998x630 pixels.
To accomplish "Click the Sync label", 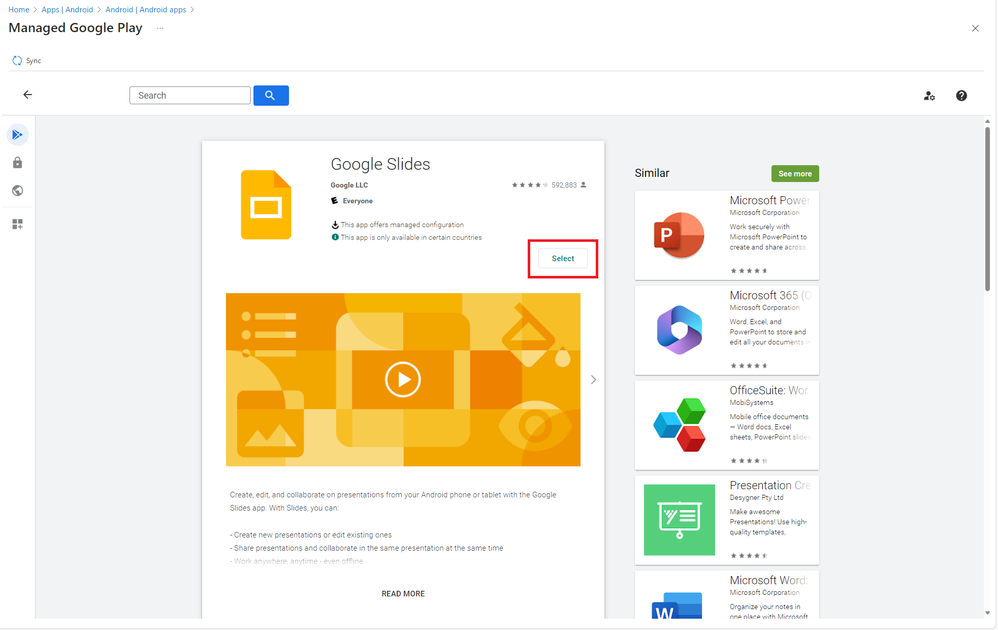I will point(34,61).
